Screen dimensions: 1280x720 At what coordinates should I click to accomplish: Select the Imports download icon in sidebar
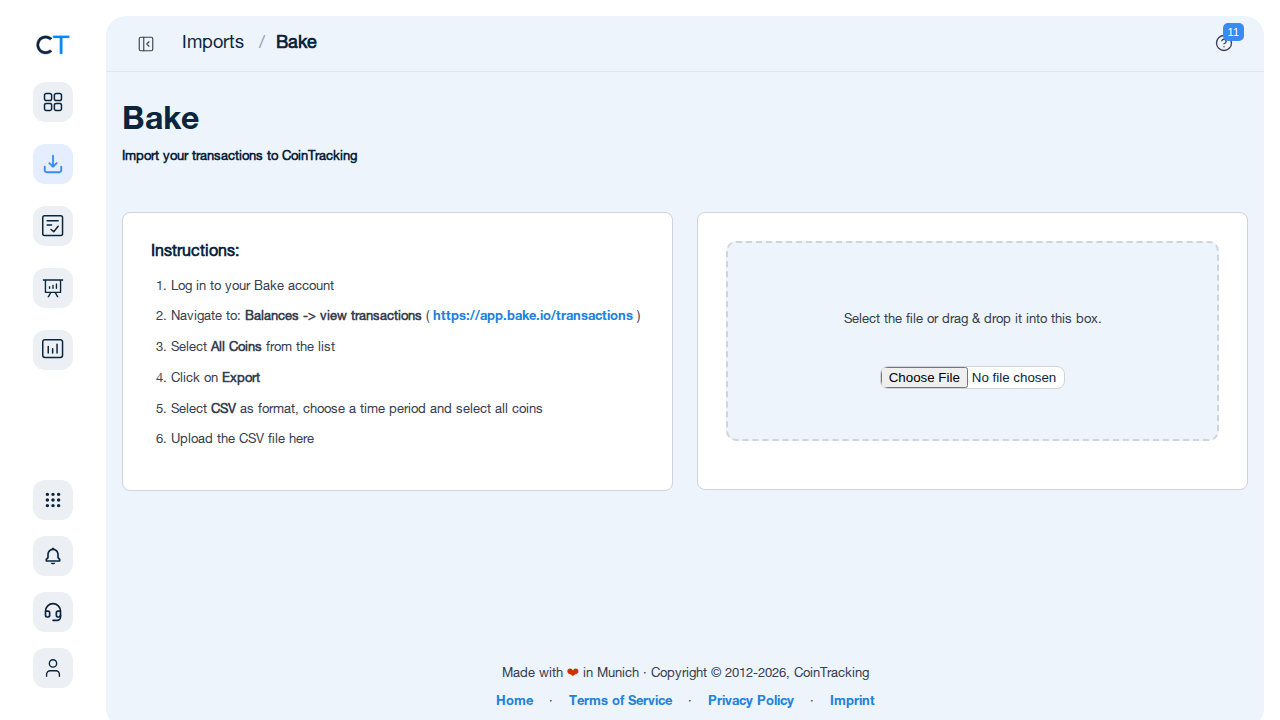point(53,164)
